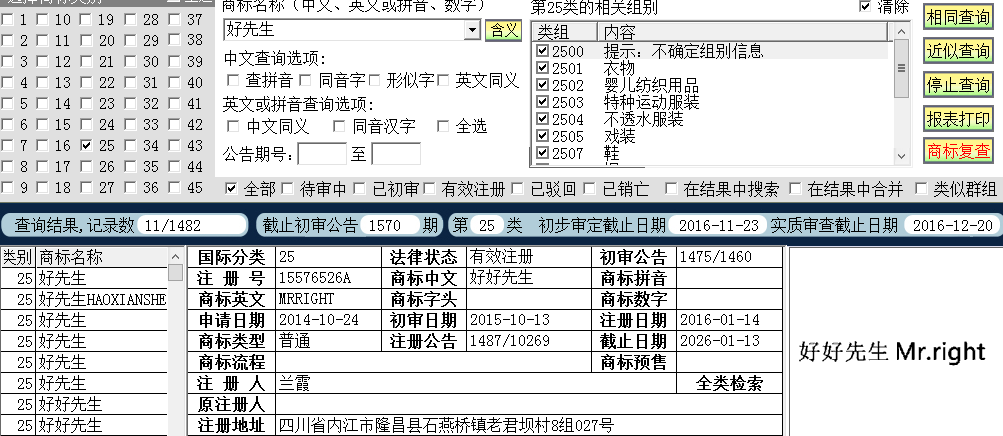Check the 同音汉字 option
This screenshot has width=1003, height=436.
(x=338, y=127)
